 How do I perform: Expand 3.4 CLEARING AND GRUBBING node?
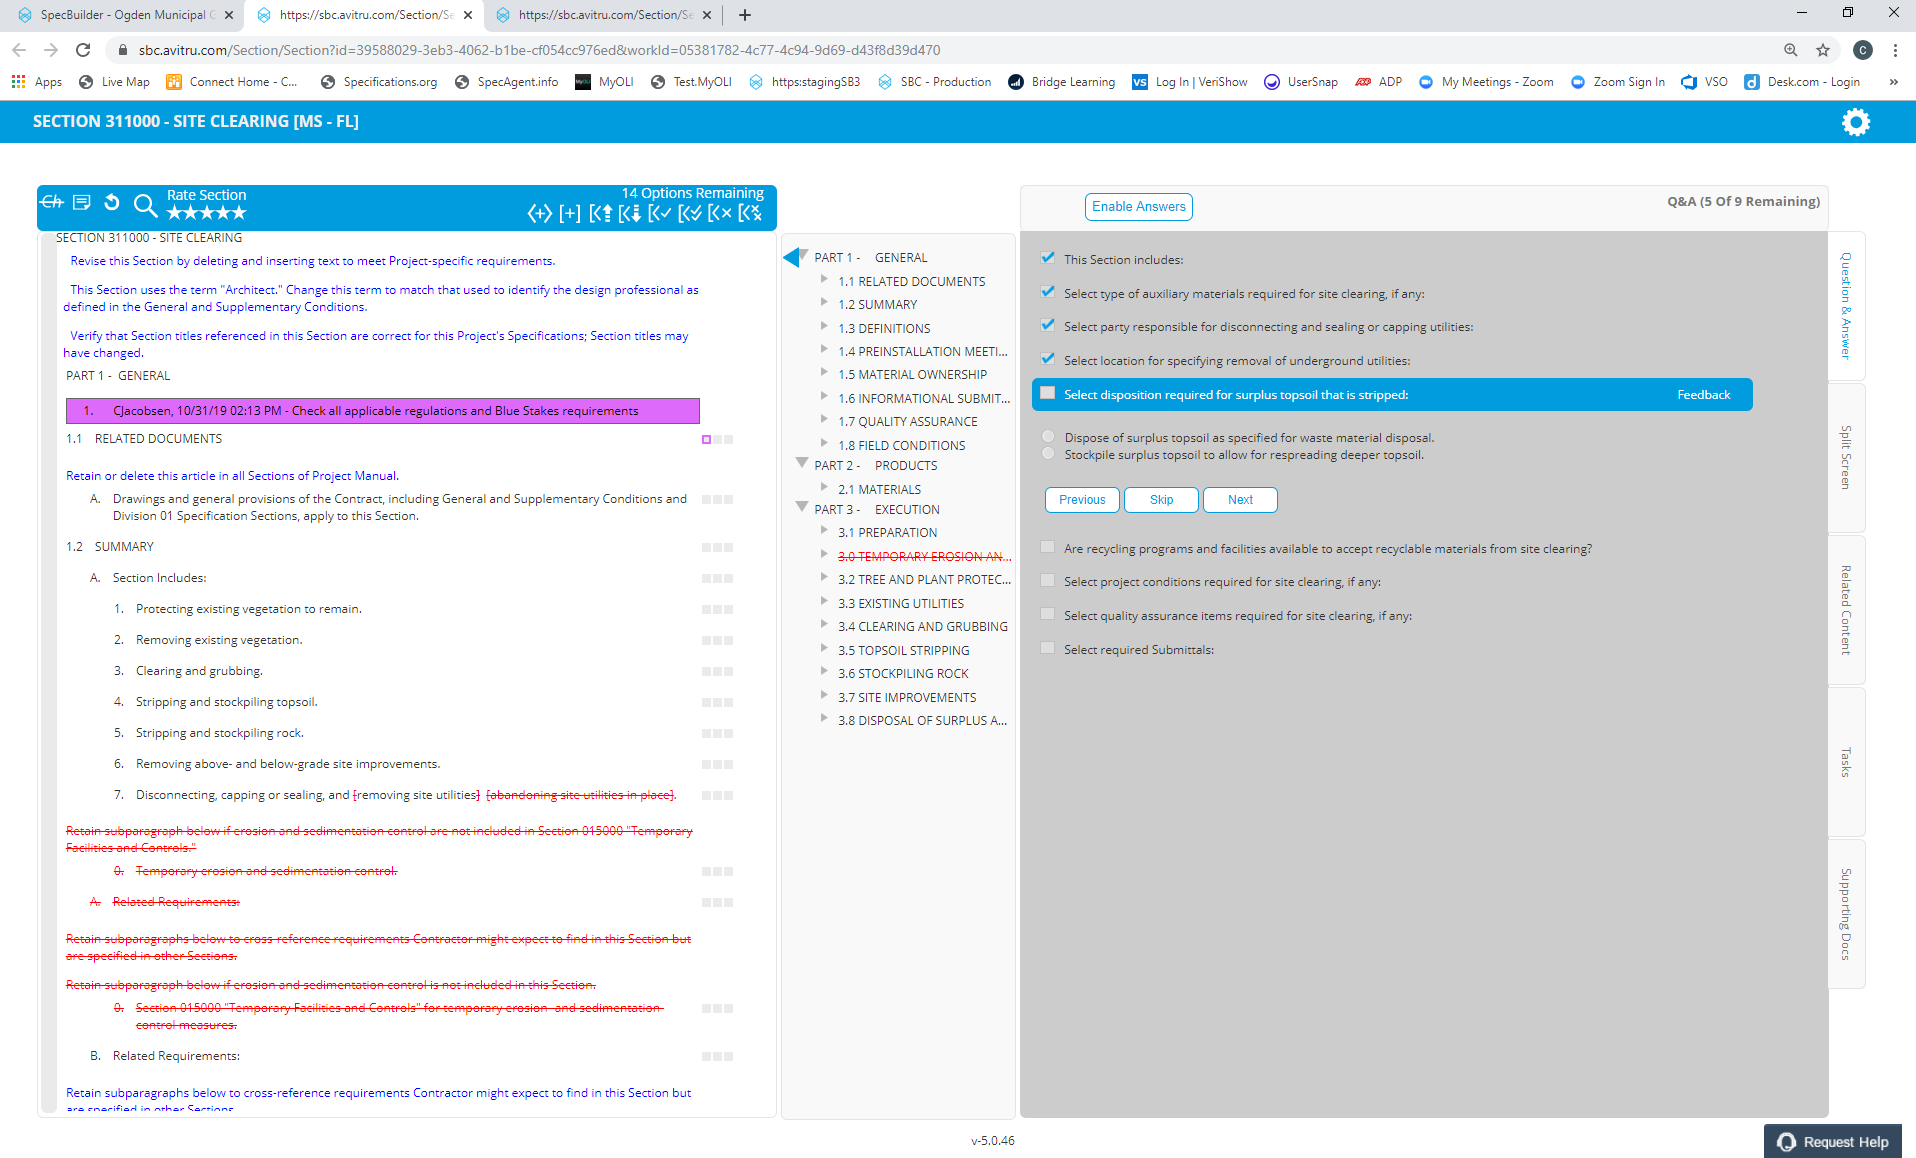[825, 626]
